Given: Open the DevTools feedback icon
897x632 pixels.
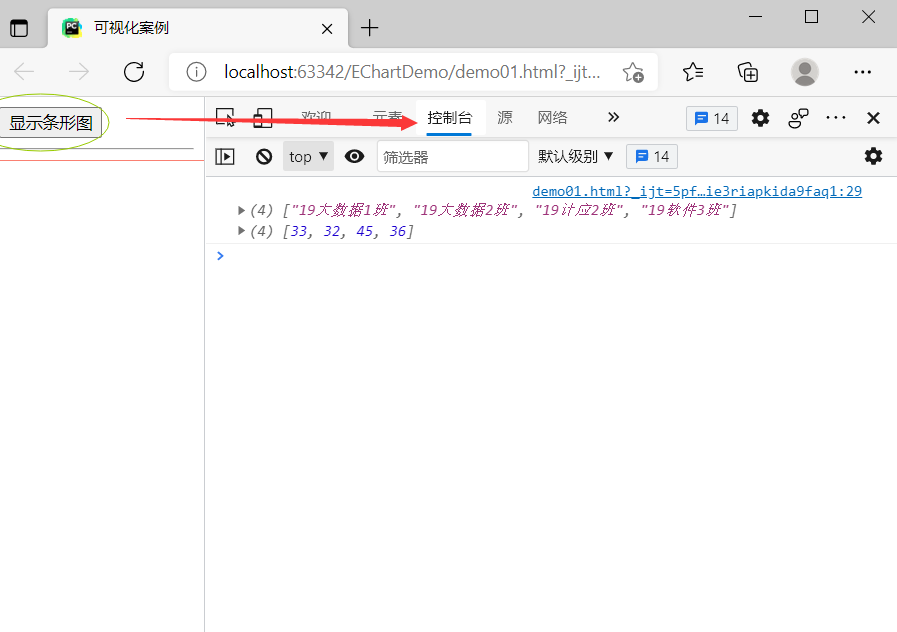Looking at the screenshot, I should (798, 118).
